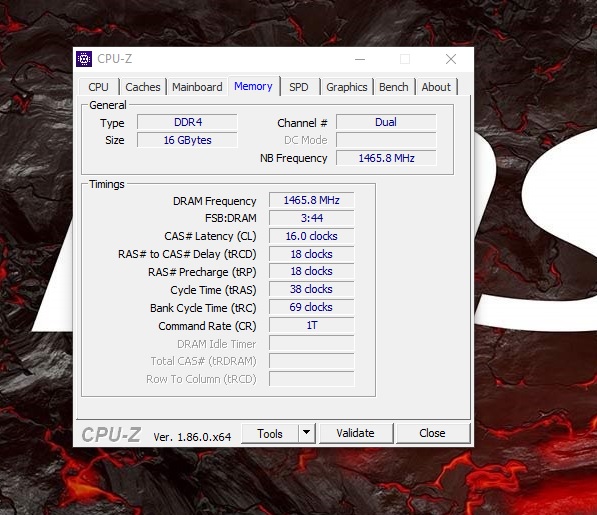Select the DDR4 type value field
This screenshot has width=597, height=515.
(187, 122)
